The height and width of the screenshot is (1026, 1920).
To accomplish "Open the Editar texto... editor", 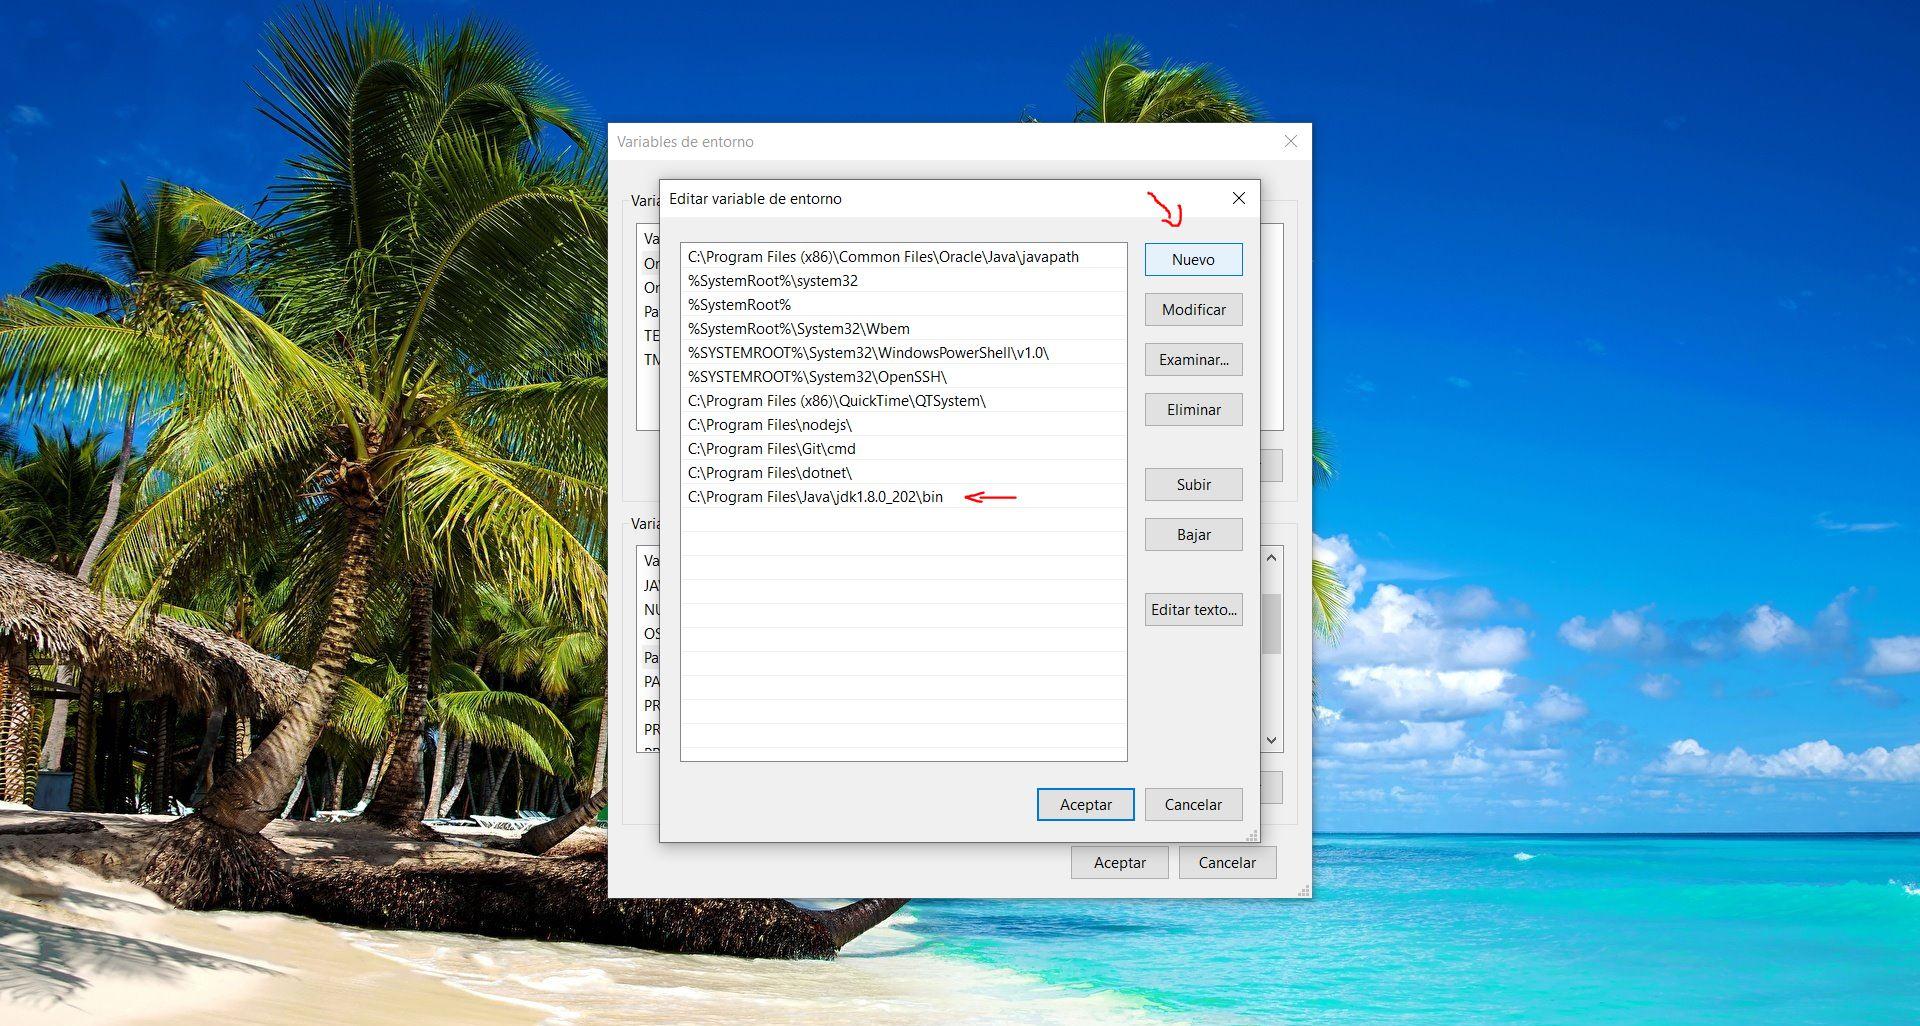I will [1193, 609].
